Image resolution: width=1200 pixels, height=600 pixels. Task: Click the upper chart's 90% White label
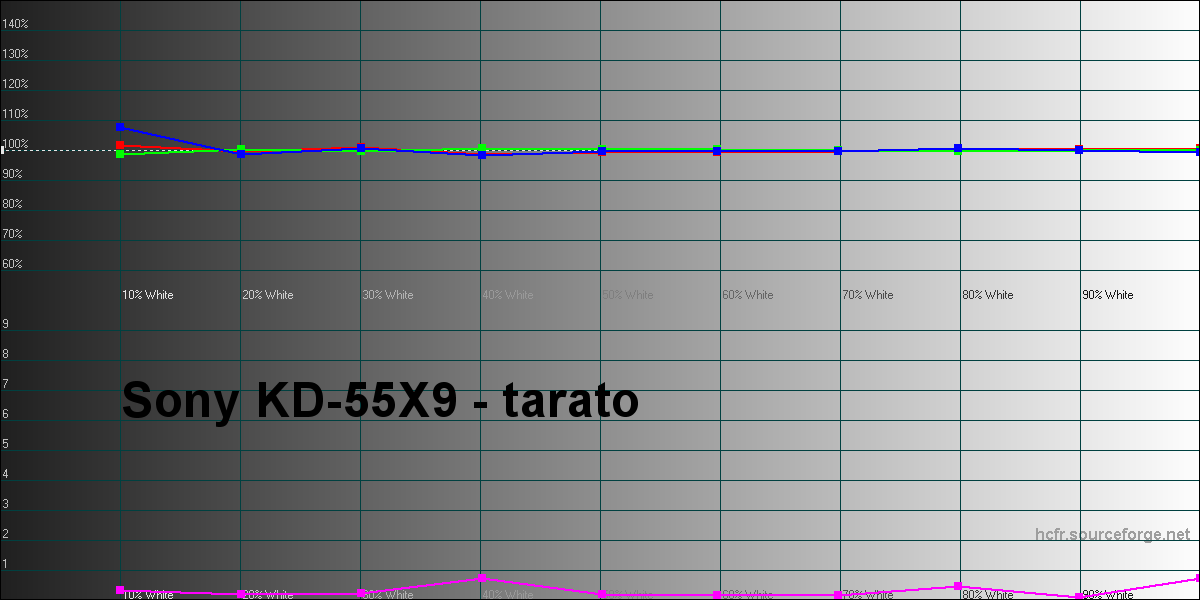(x=1108, y=295)
